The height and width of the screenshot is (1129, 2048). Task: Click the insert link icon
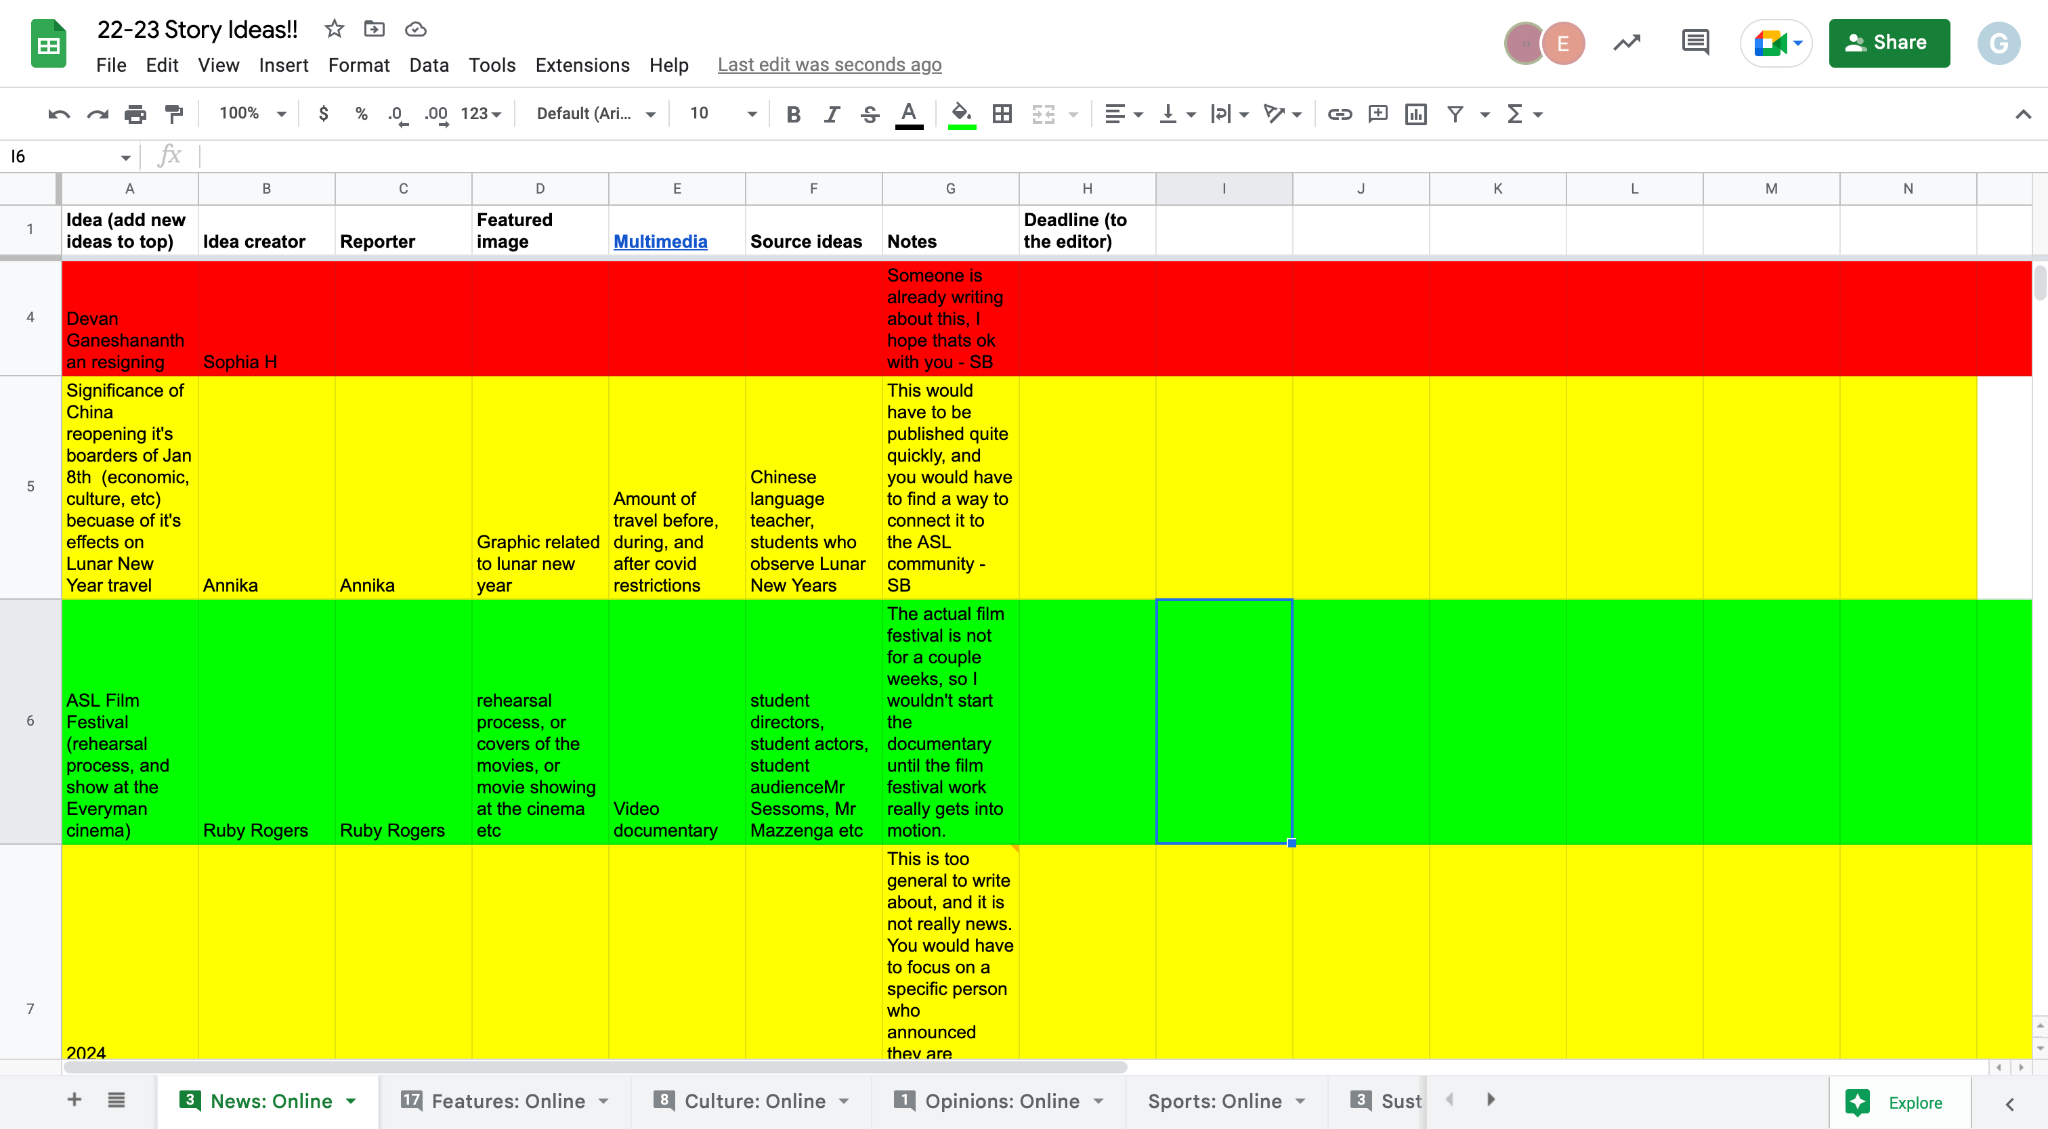(1339, 114)
